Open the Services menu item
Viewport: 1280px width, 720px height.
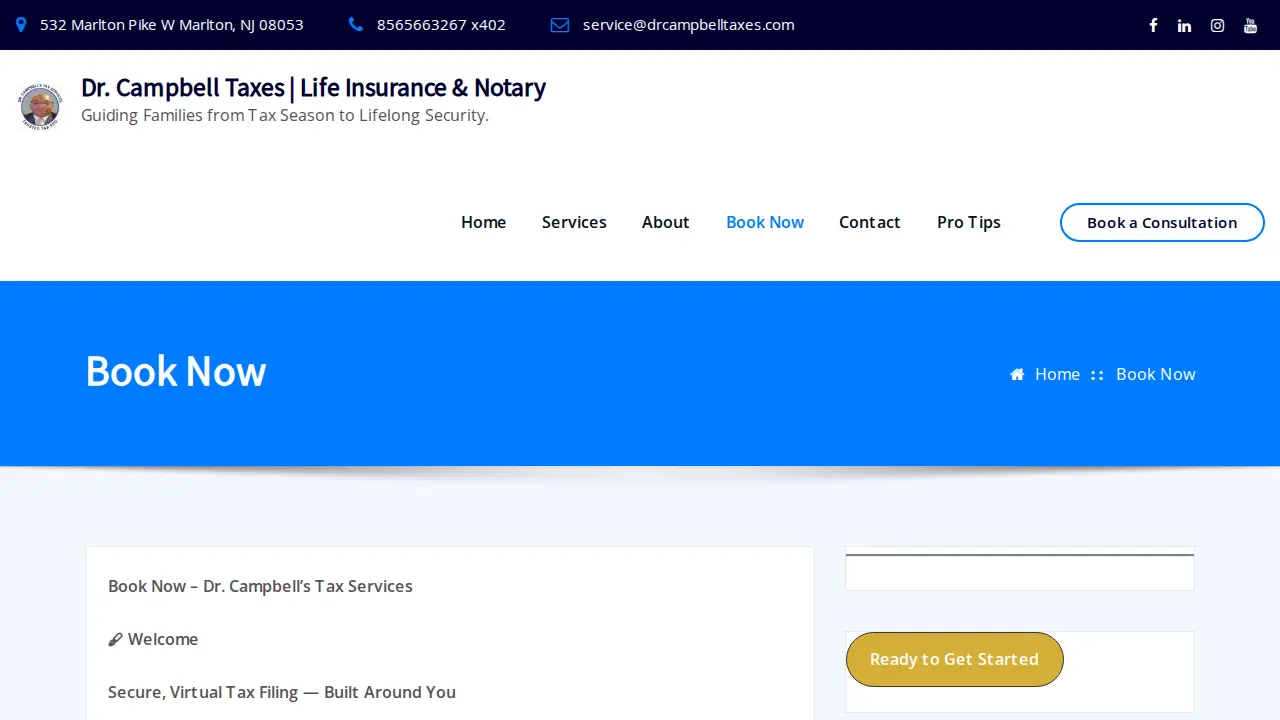(x=574, y=222)
